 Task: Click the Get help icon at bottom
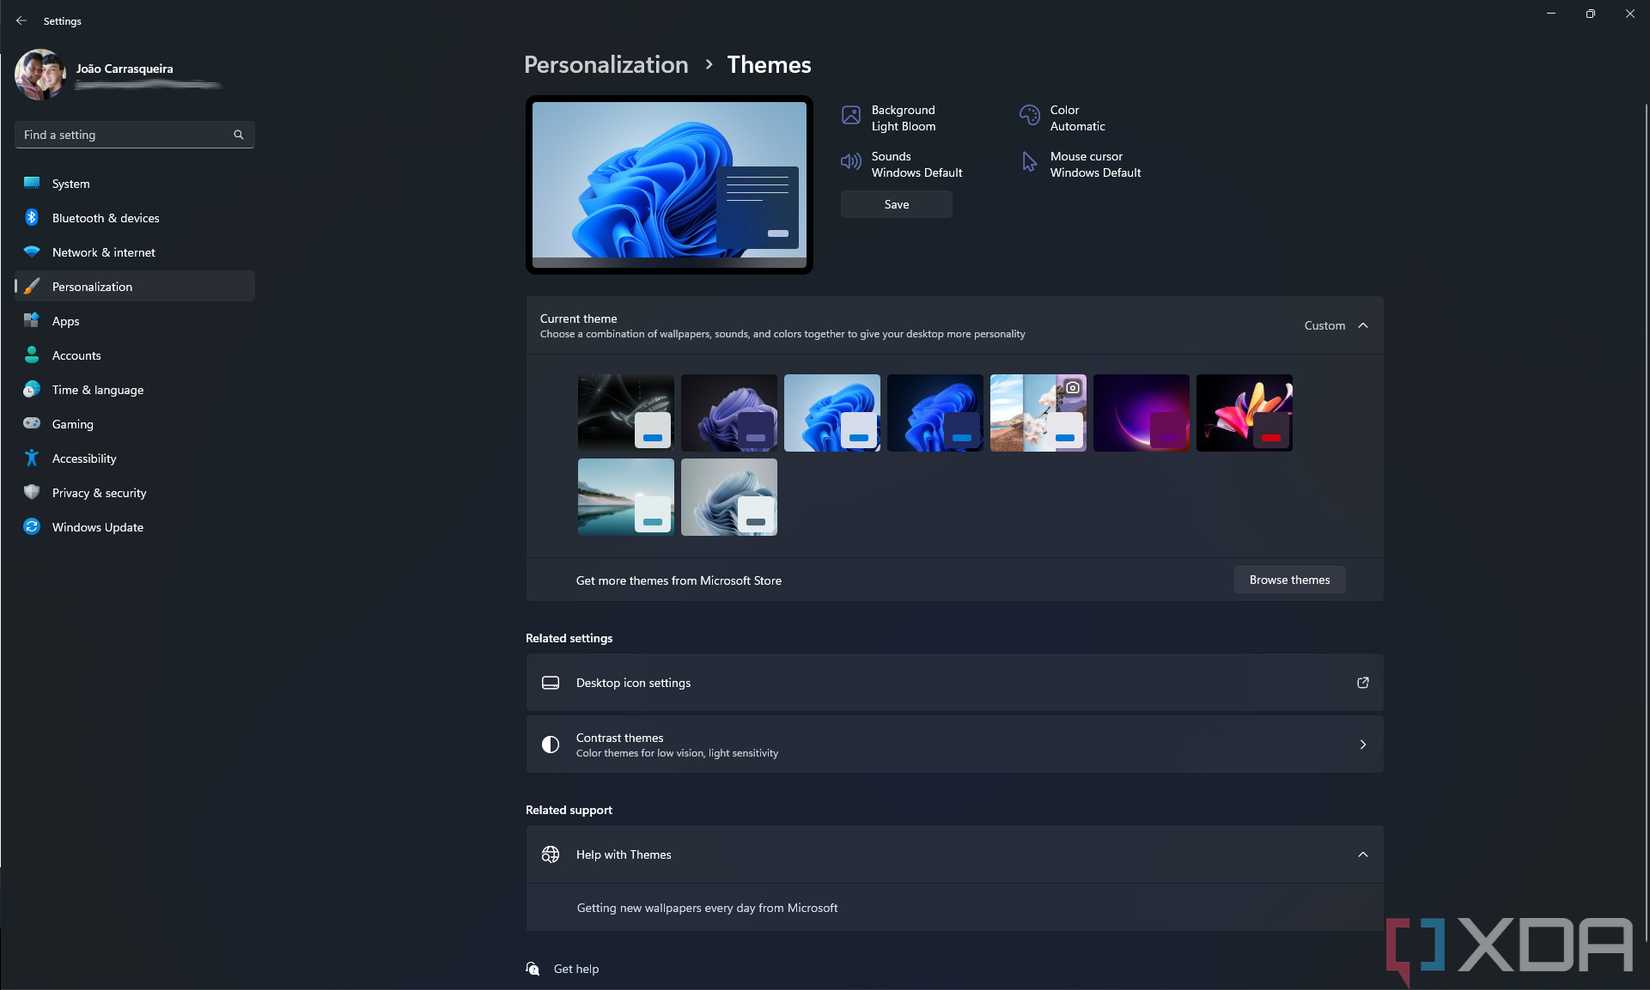click(x=532, y=968)
